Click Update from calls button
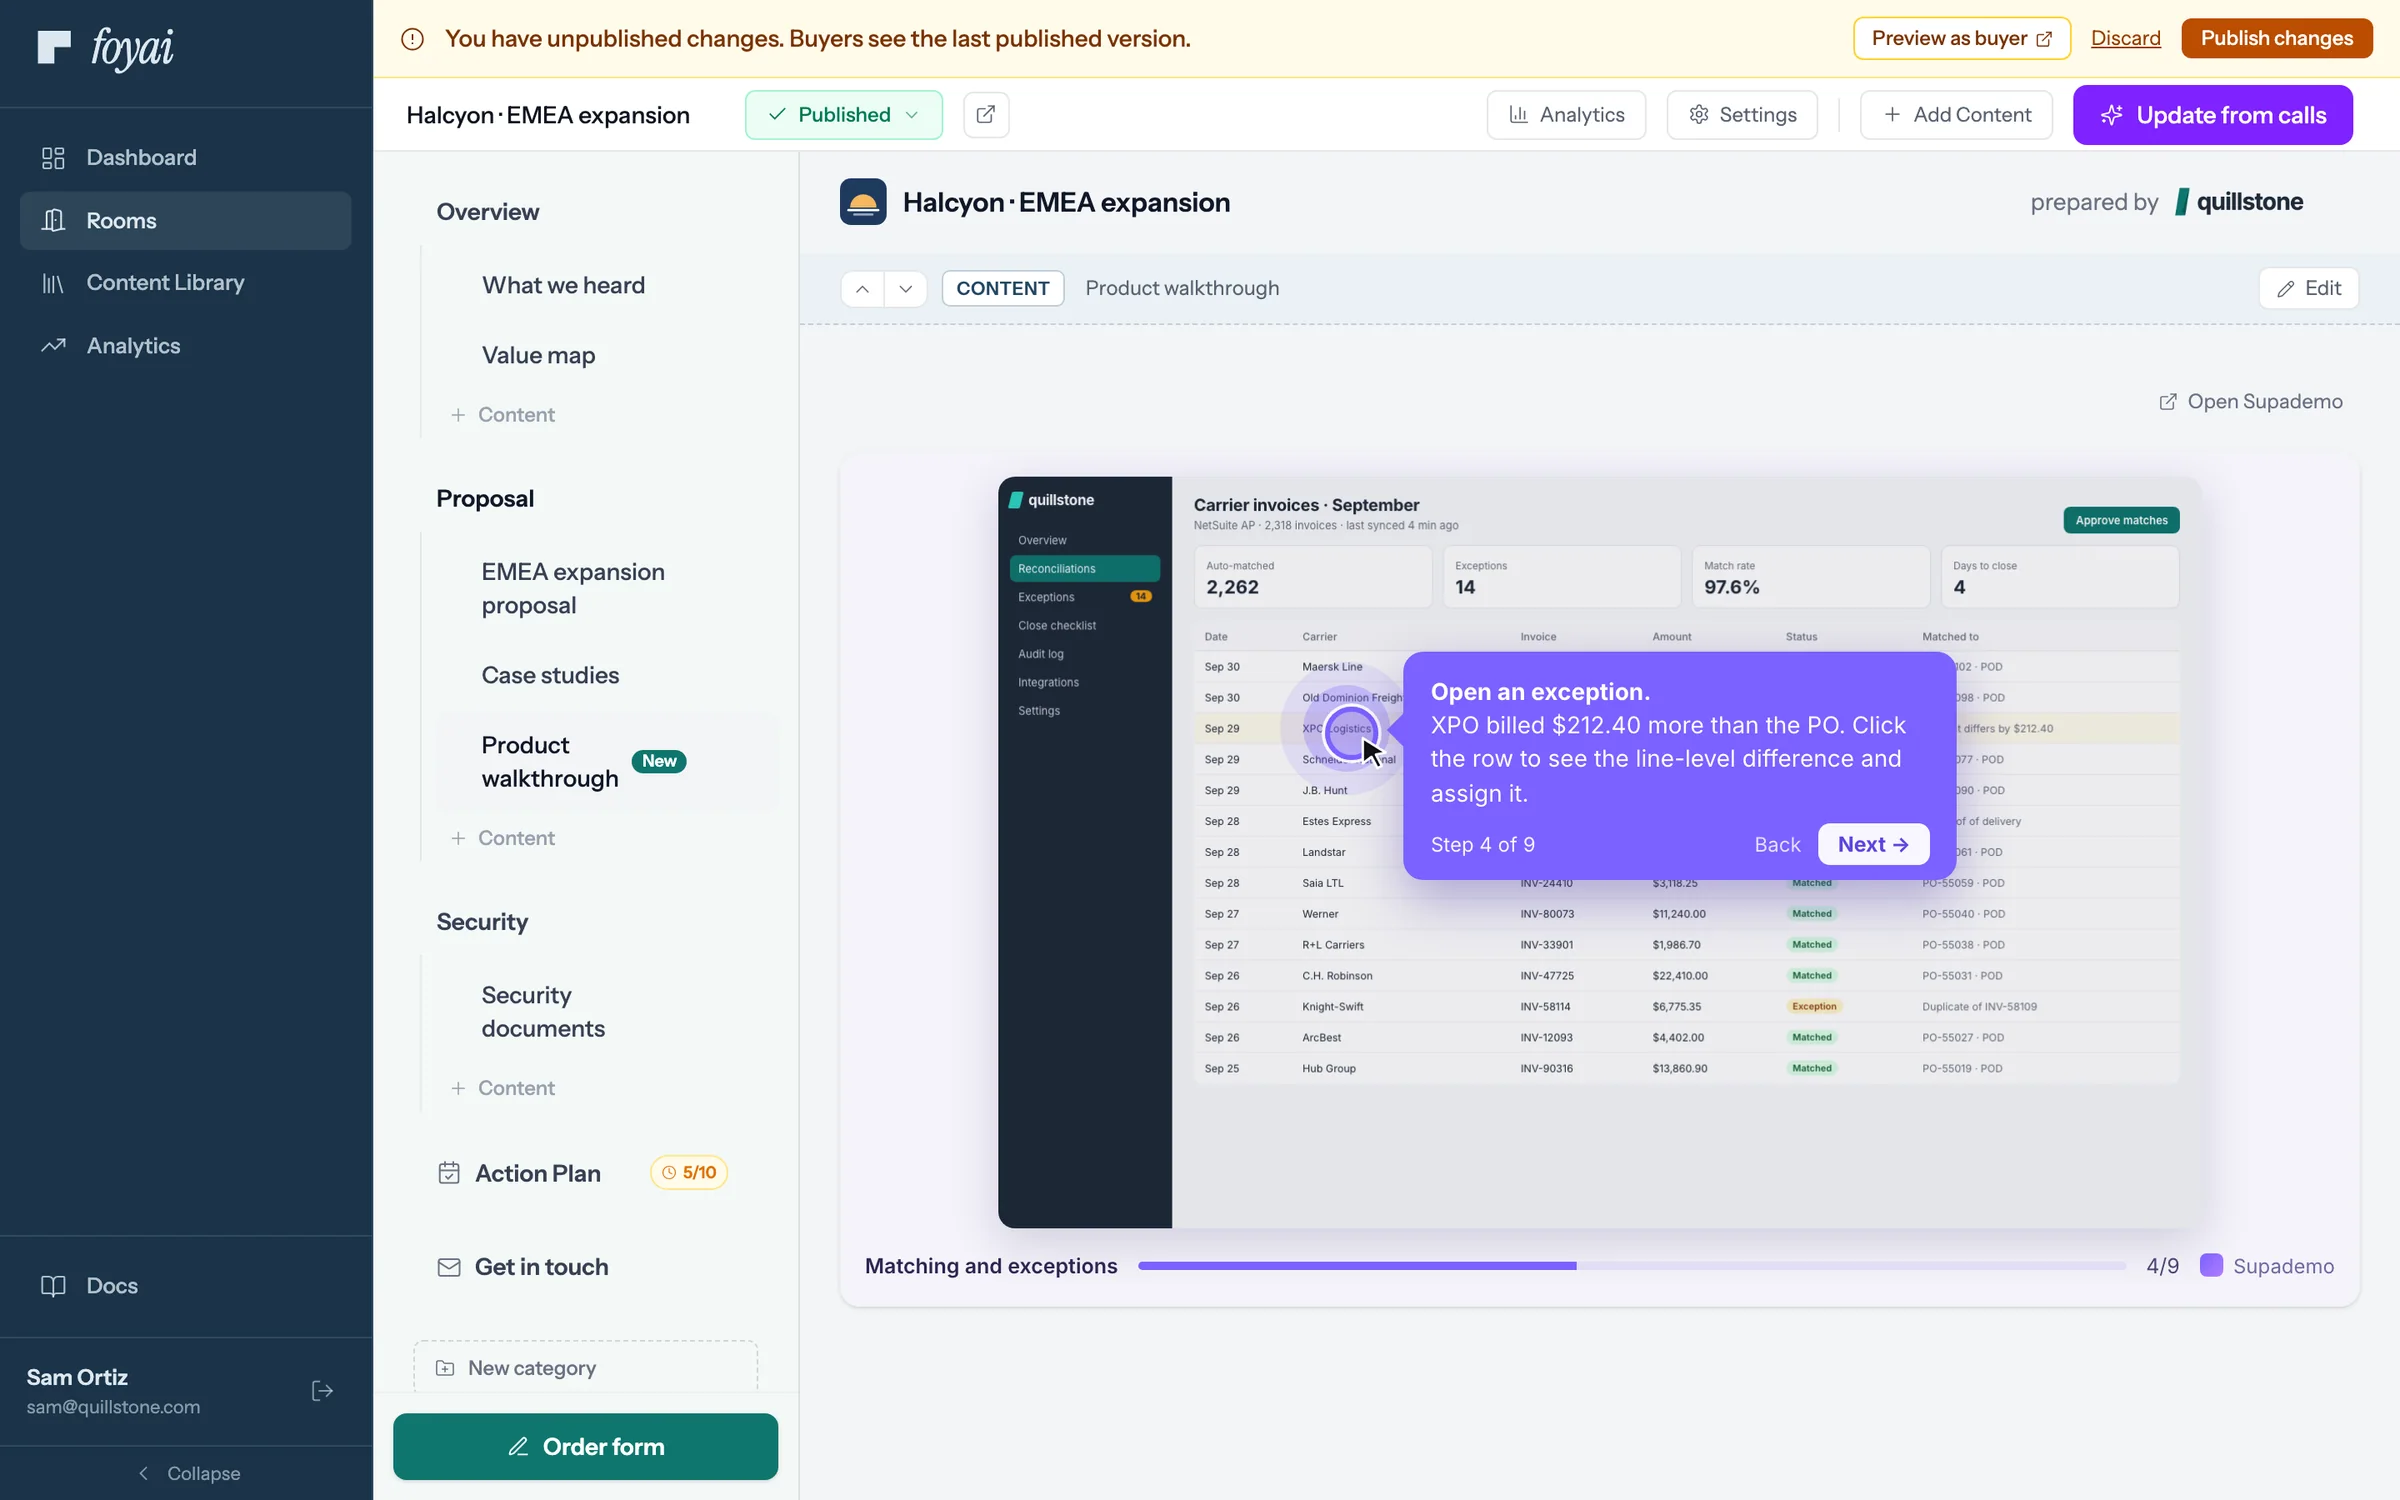 (x=2212, y=115)
